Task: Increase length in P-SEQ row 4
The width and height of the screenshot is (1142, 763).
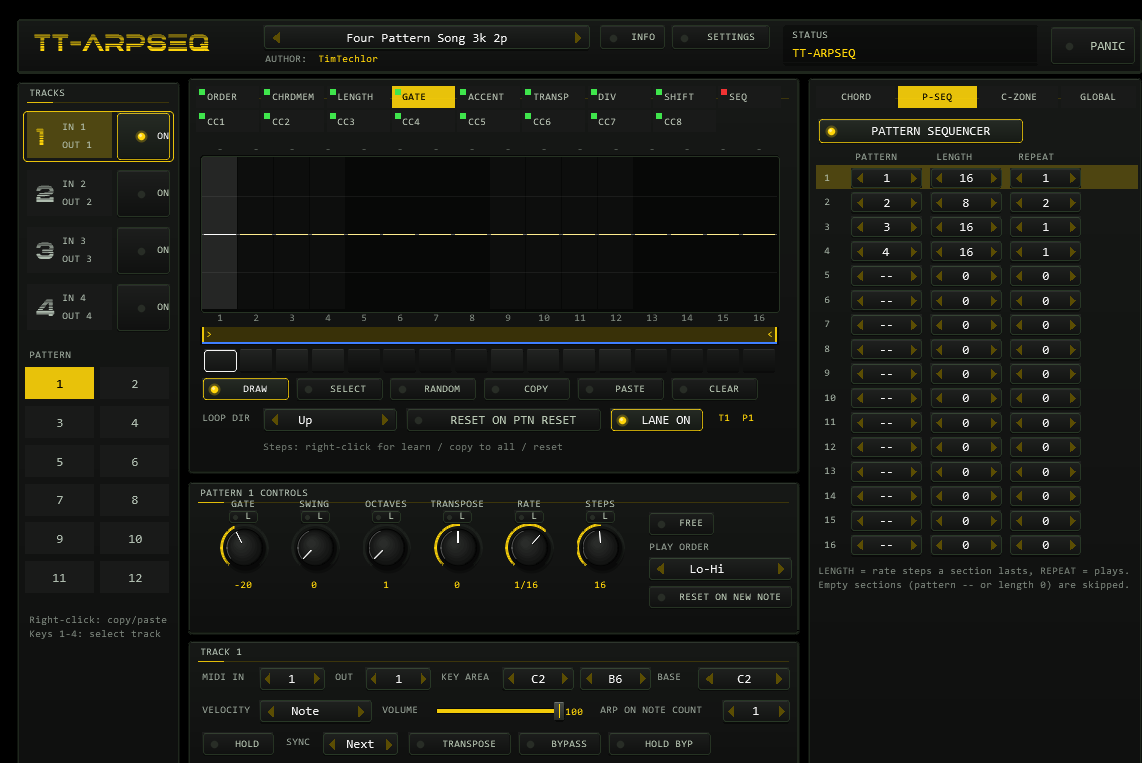Action: 993,252
